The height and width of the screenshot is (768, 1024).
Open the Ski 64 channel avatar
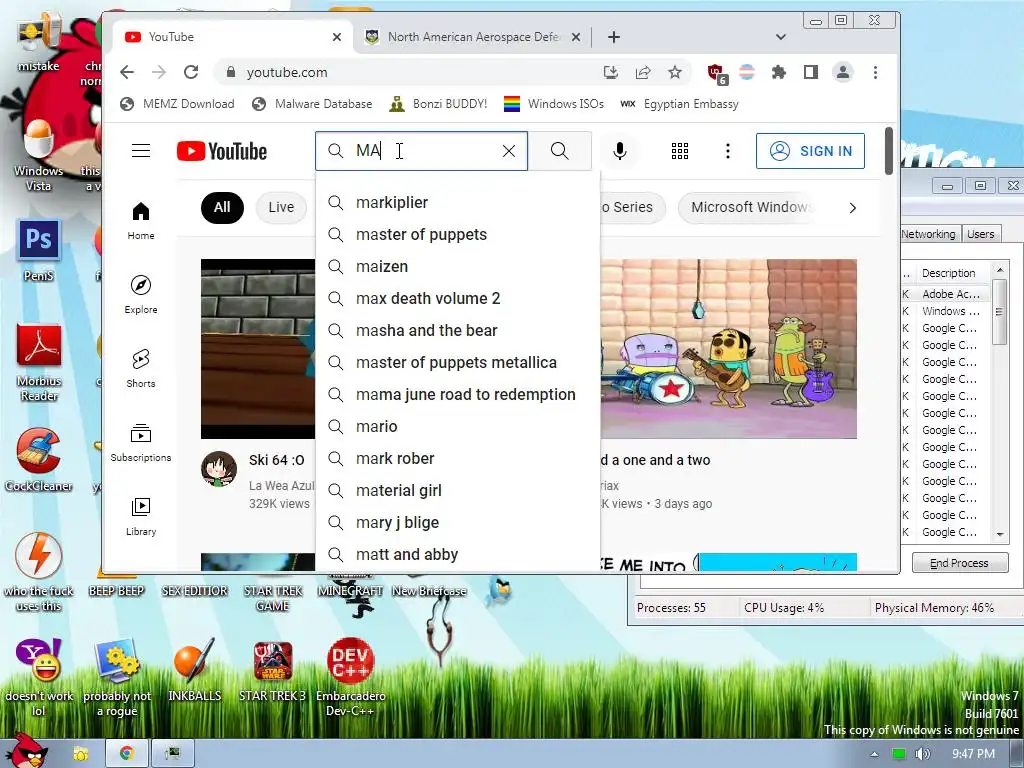coord(219,469)
